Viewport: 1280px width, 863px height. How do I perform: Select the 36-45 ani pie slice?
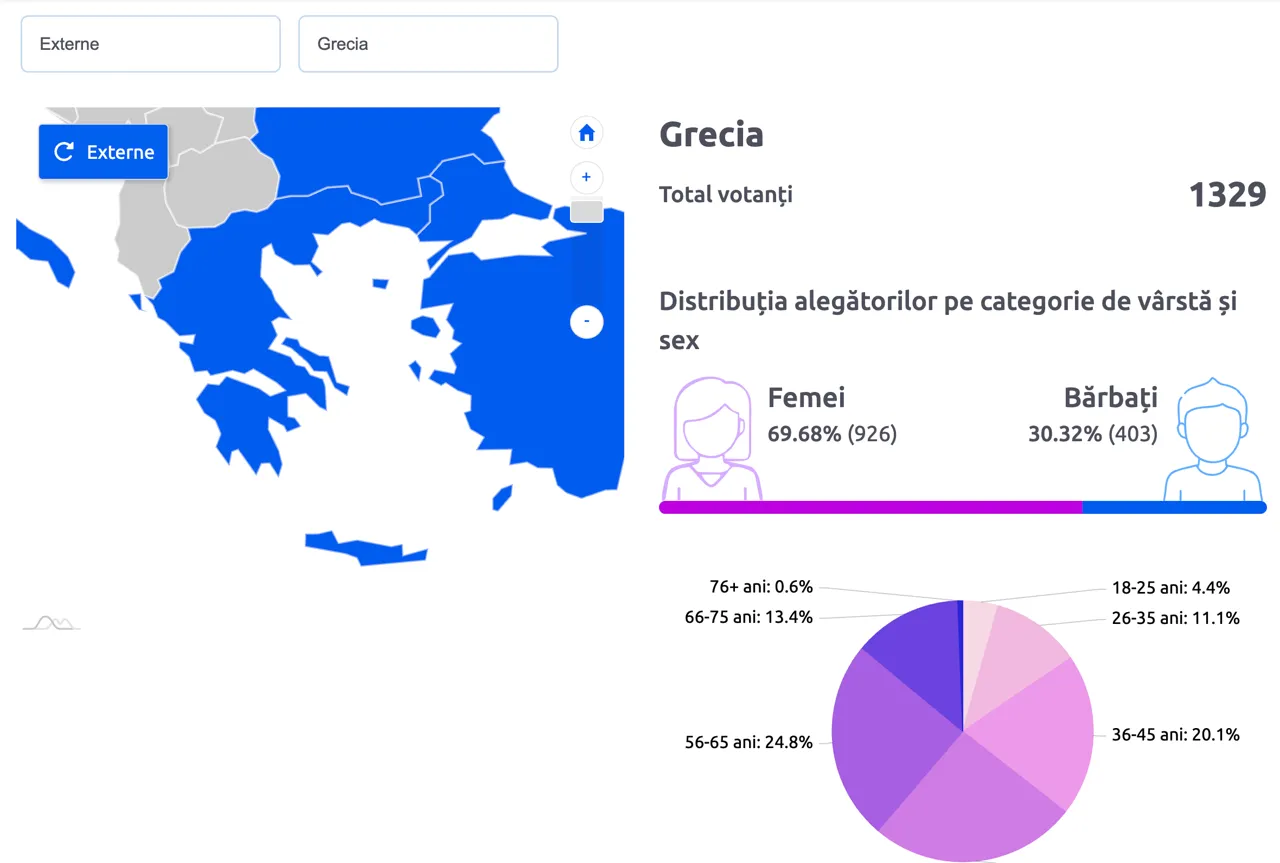tap(1040, 730)
